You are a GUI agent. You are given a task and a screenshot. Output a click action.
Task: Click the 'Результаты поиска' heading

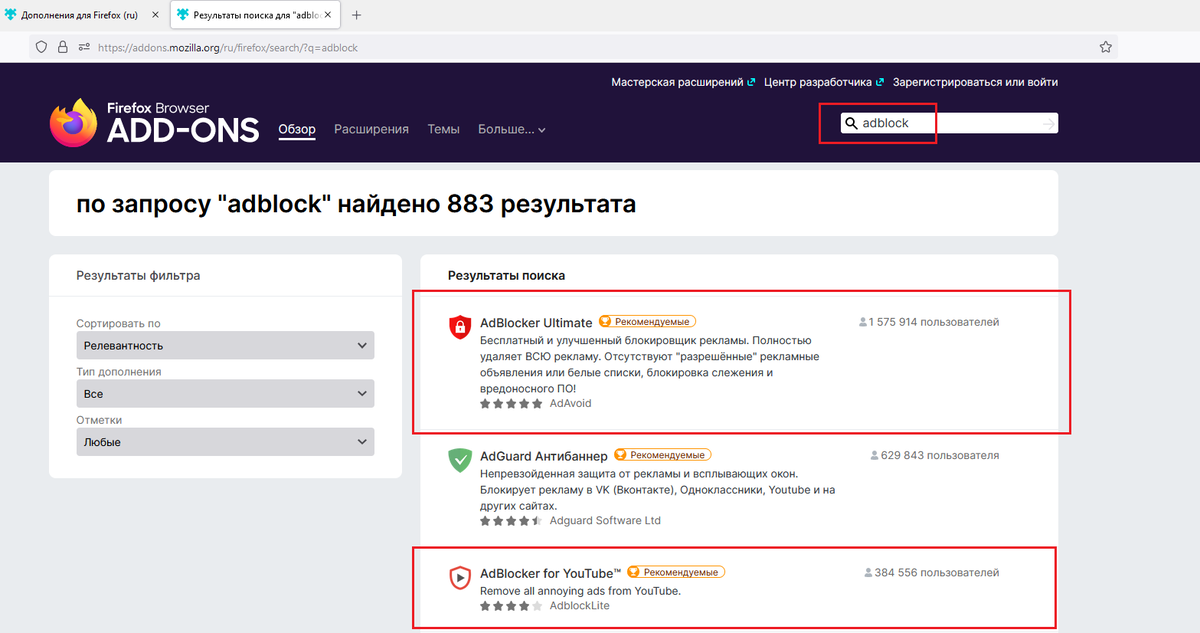[x=506, y=276]
